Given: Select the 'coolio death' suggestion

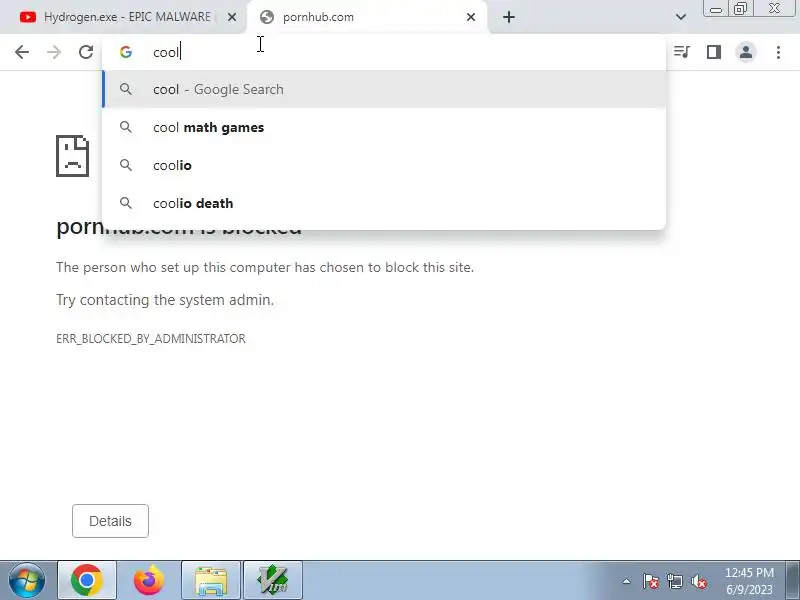Looking at the screenshot, I should click(384, 203).
